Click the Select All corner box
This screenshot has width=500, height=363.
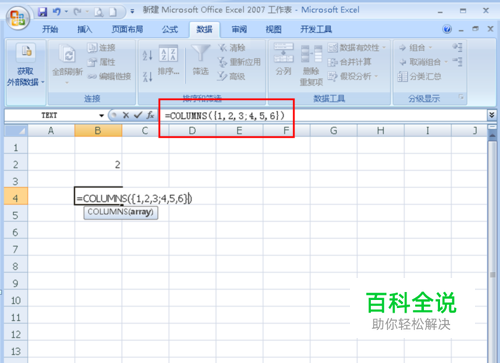coord(16,131)
